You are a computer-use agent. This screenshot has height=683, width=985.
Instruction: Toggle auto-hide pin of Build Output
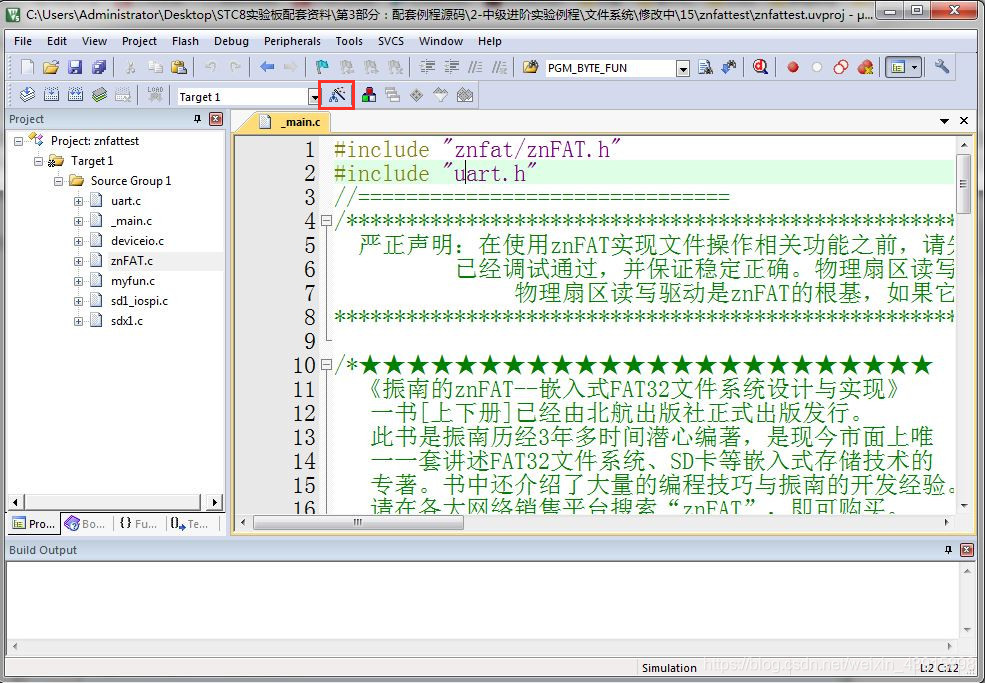(949, 550)
